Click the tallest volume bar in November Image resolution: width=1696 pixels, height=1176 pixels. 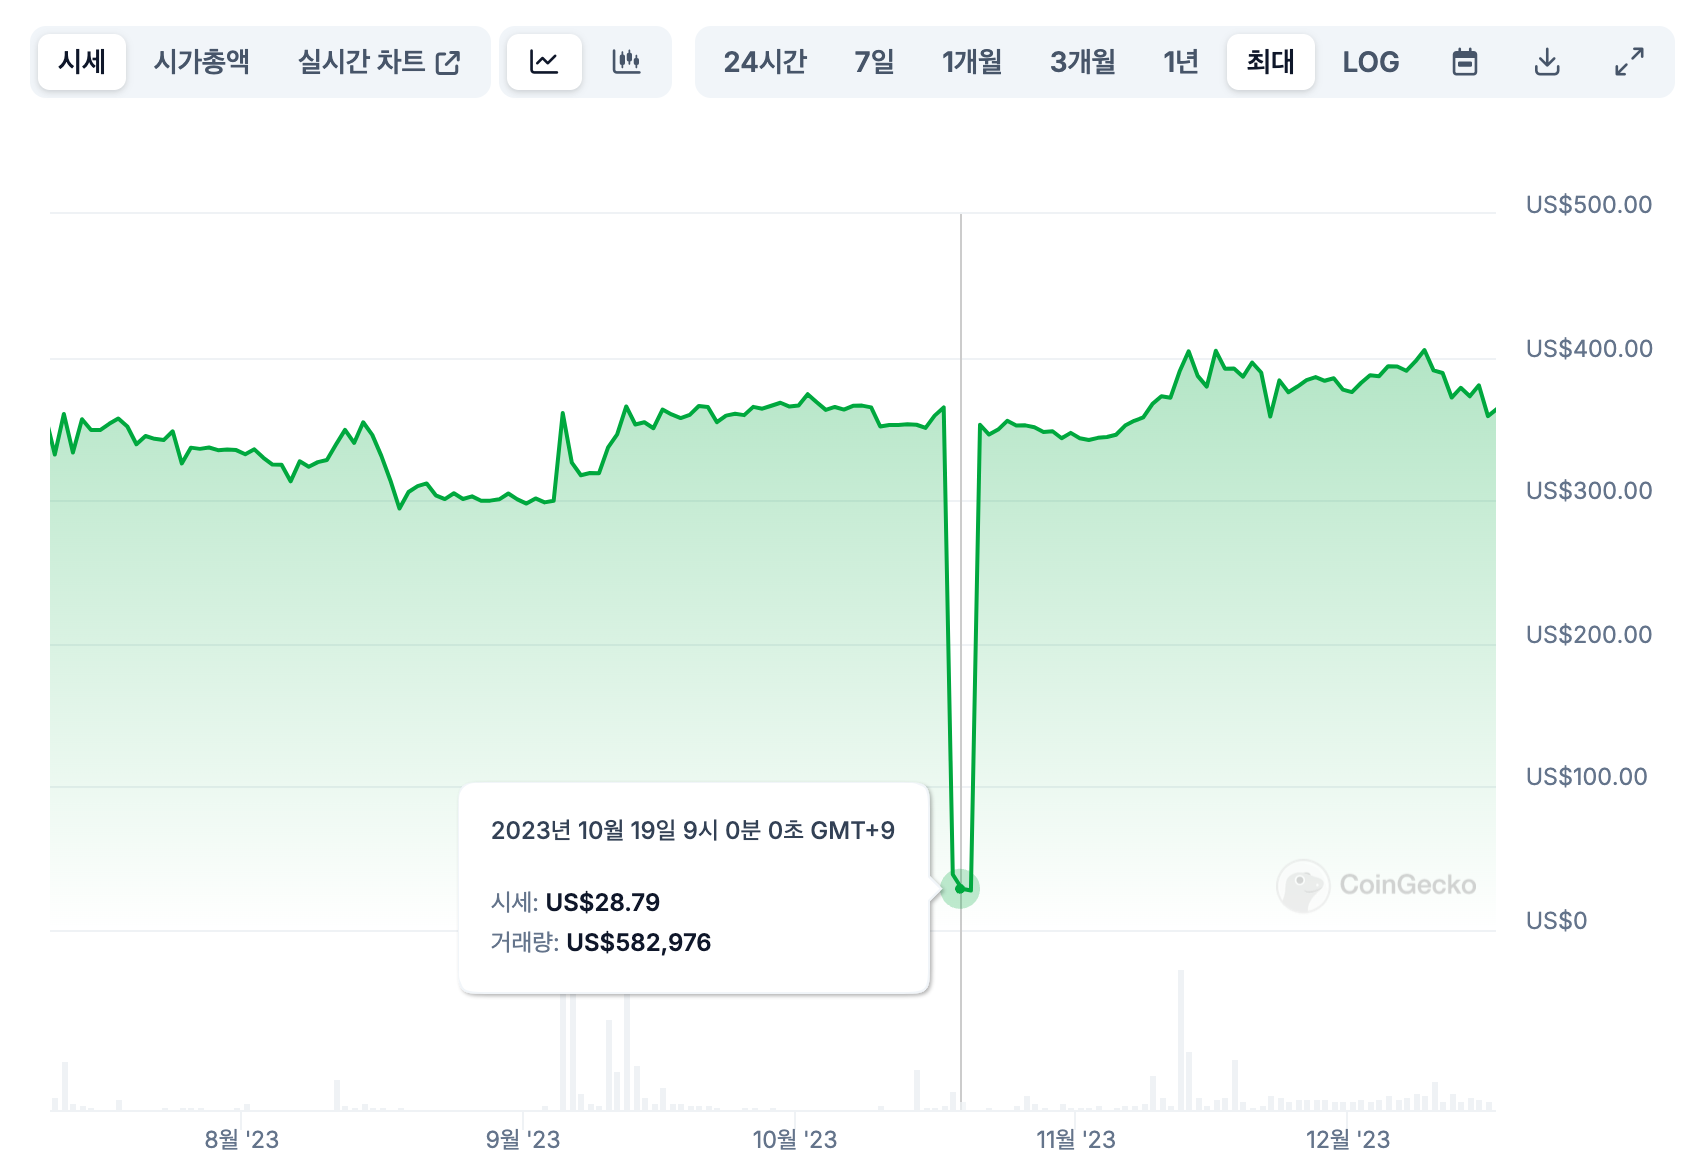(1181, 1040)
